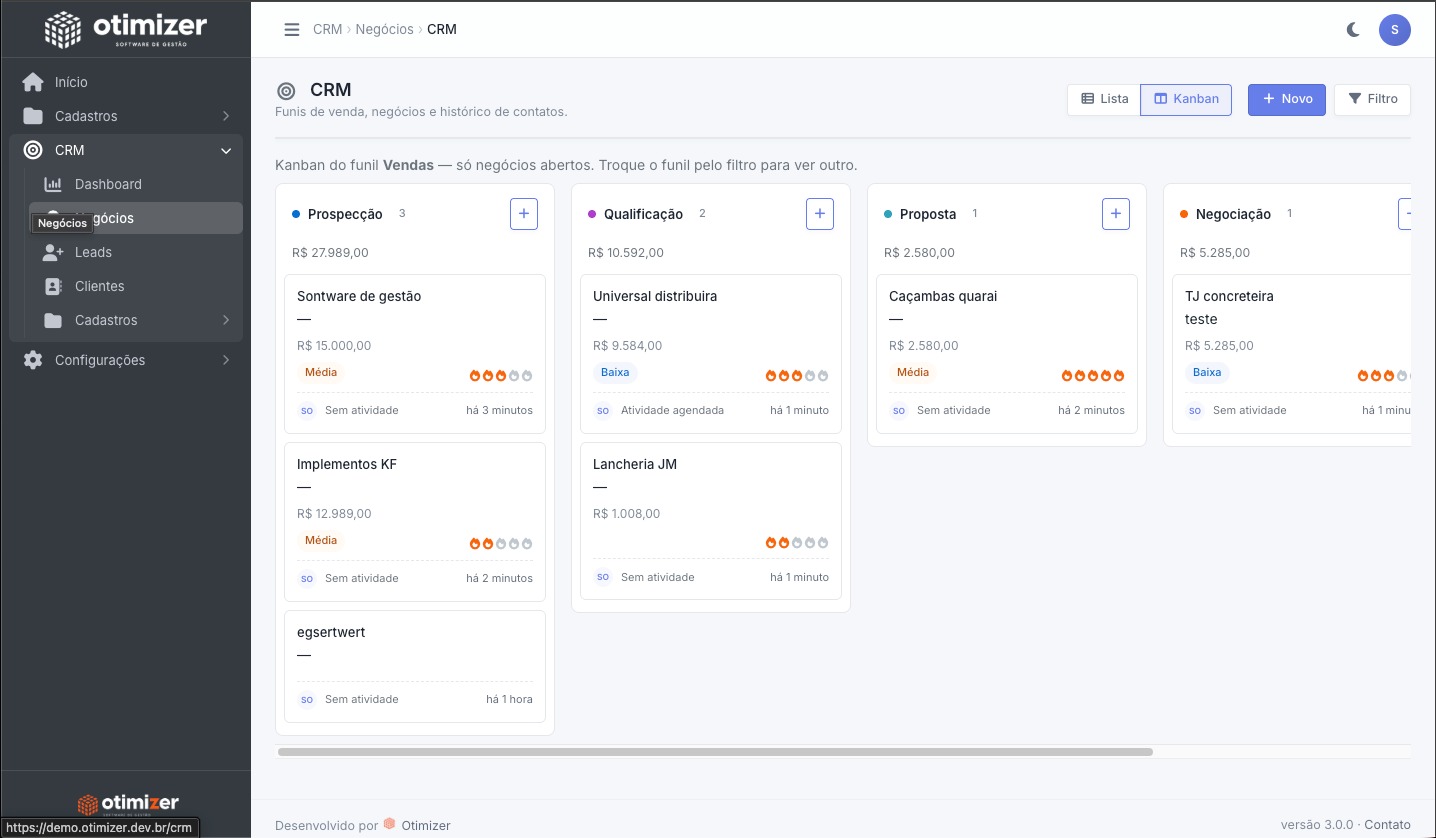Open the Contato footer link
Screen dimensions: 1436x838
(1387, 825)
